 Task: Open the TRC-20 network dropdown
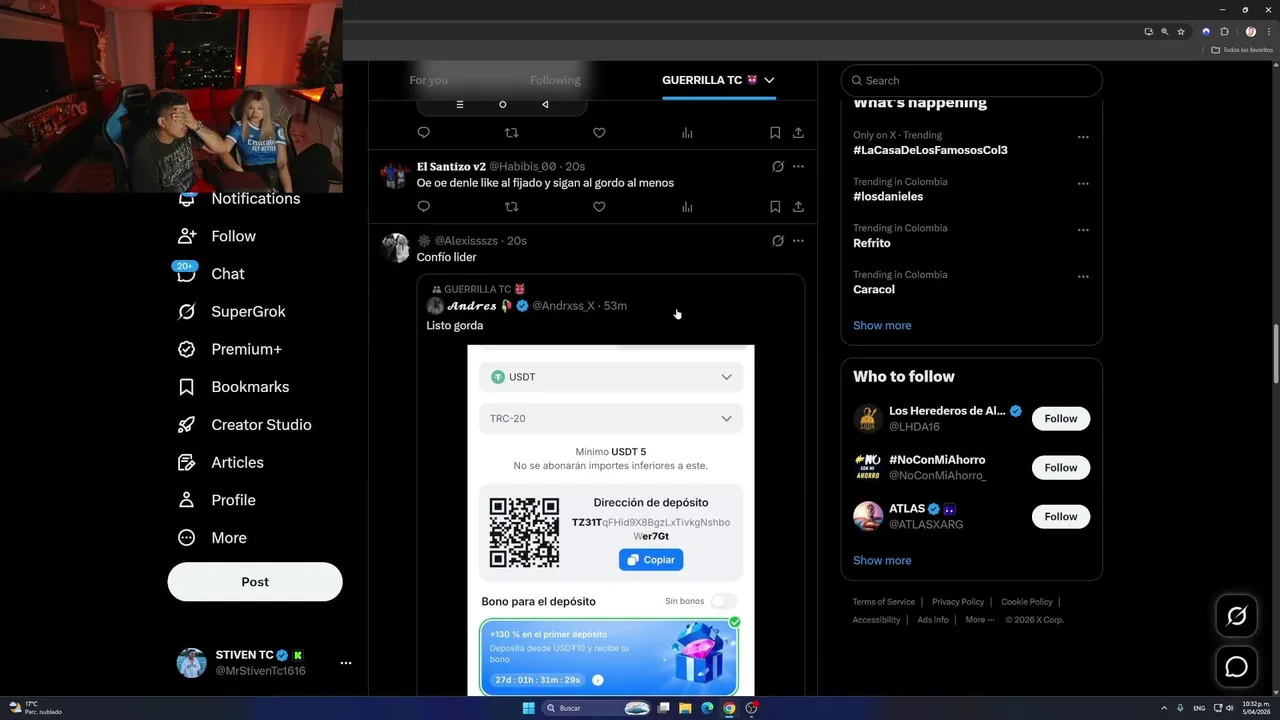pos(611,418)
